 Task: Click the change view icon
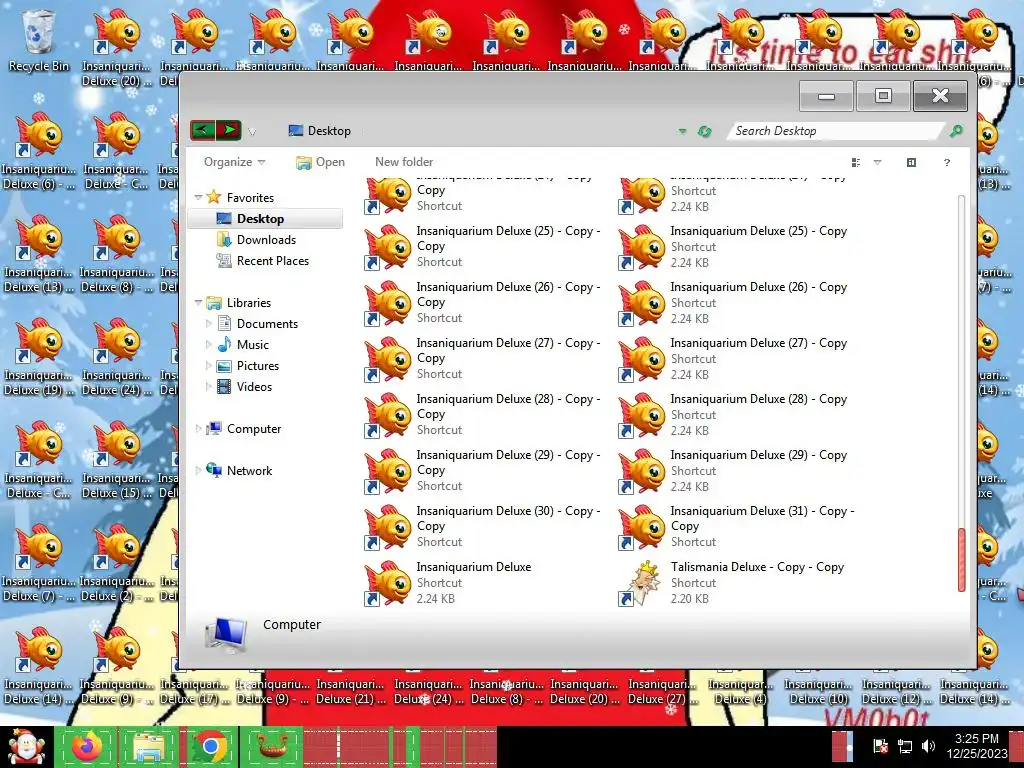click(856, 163)
